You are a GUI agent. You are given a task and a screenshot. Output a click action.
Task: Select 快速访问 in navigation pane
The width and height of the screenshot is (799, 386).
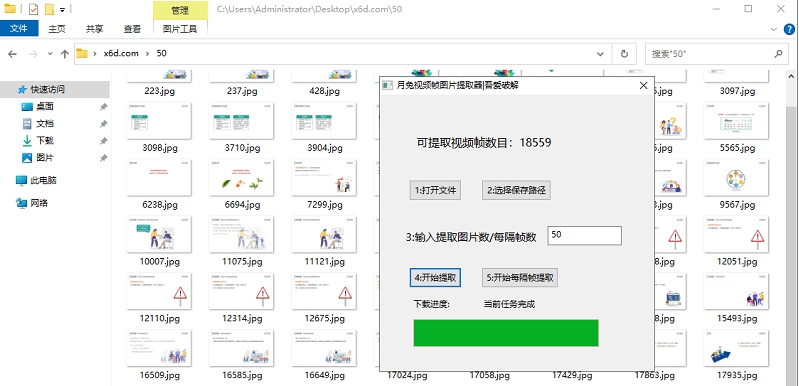[x=55, y=89]
